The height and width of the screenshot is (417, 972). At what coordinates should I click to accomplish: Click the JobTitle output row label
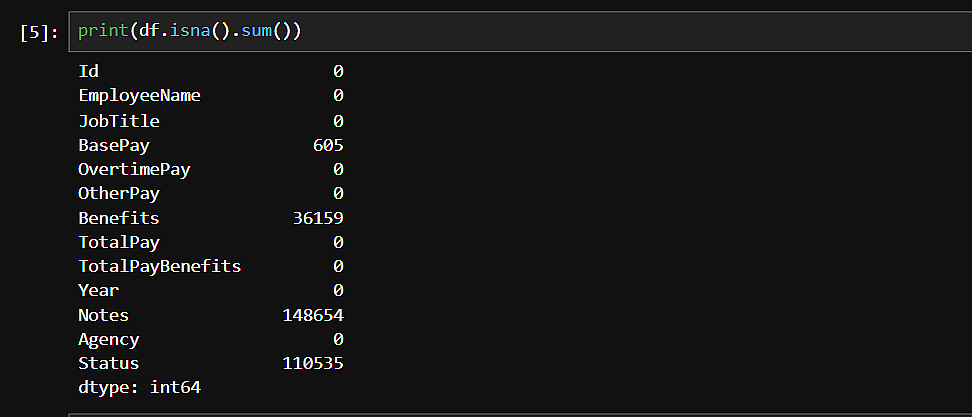click(119, 121)
